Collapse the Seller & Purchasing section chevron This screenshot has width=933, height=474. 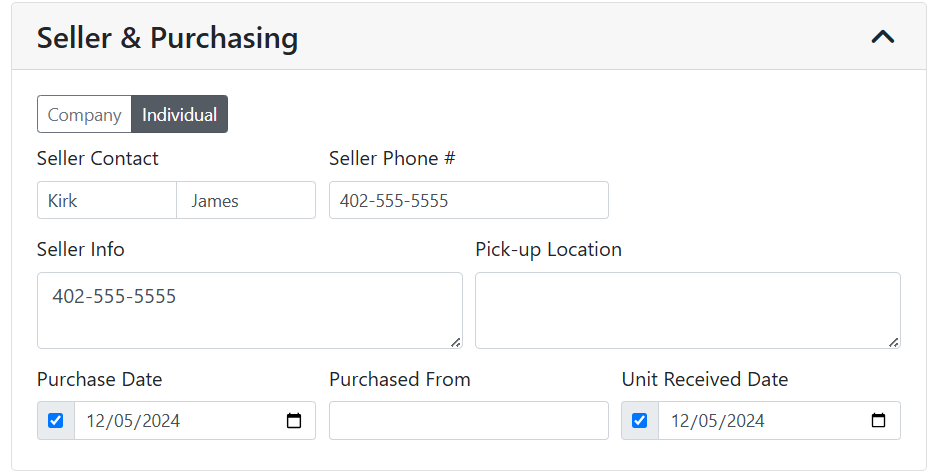click(882, 38)
